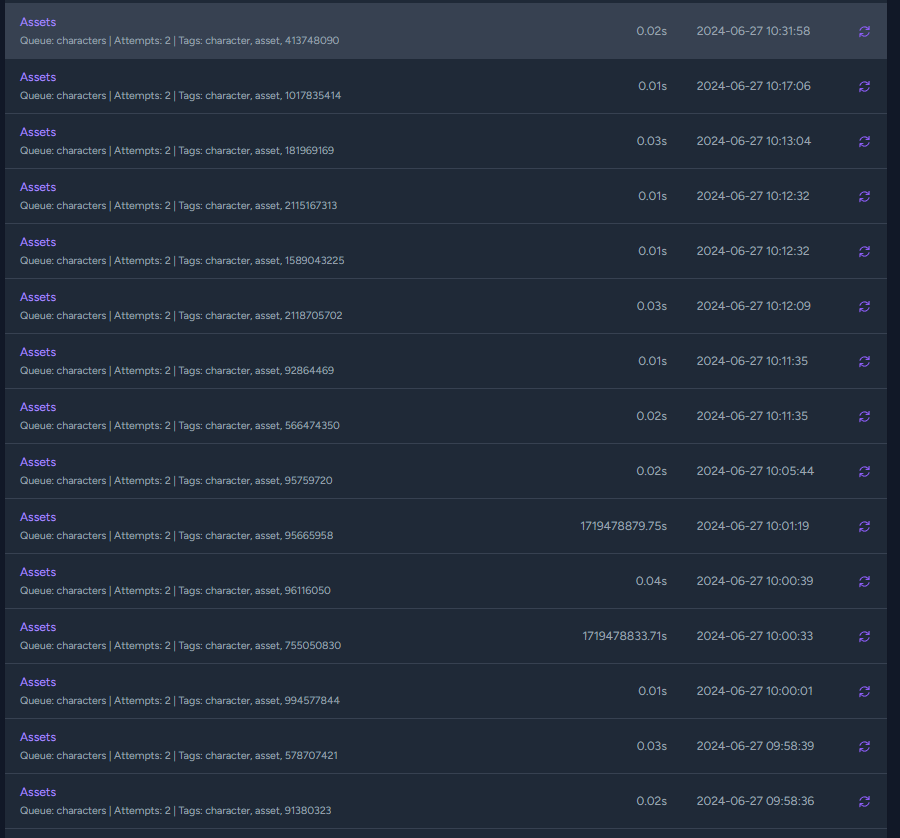Open the Assets job tagged 413748090

[38, 22]
